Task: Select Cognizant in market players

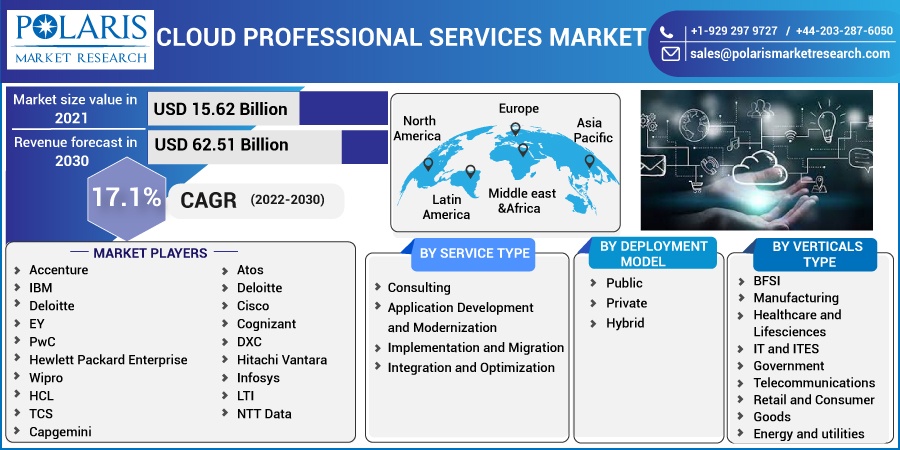Action: [x=266, y=324]
